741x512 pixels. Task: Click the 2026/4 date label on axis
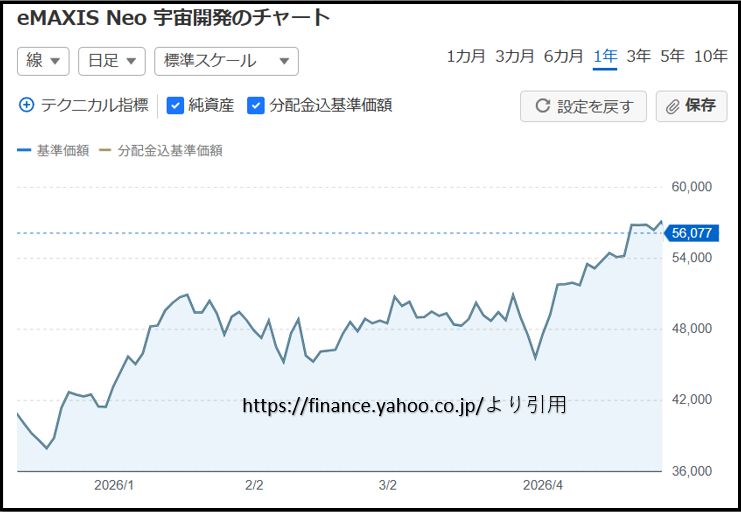pos(544,485)
